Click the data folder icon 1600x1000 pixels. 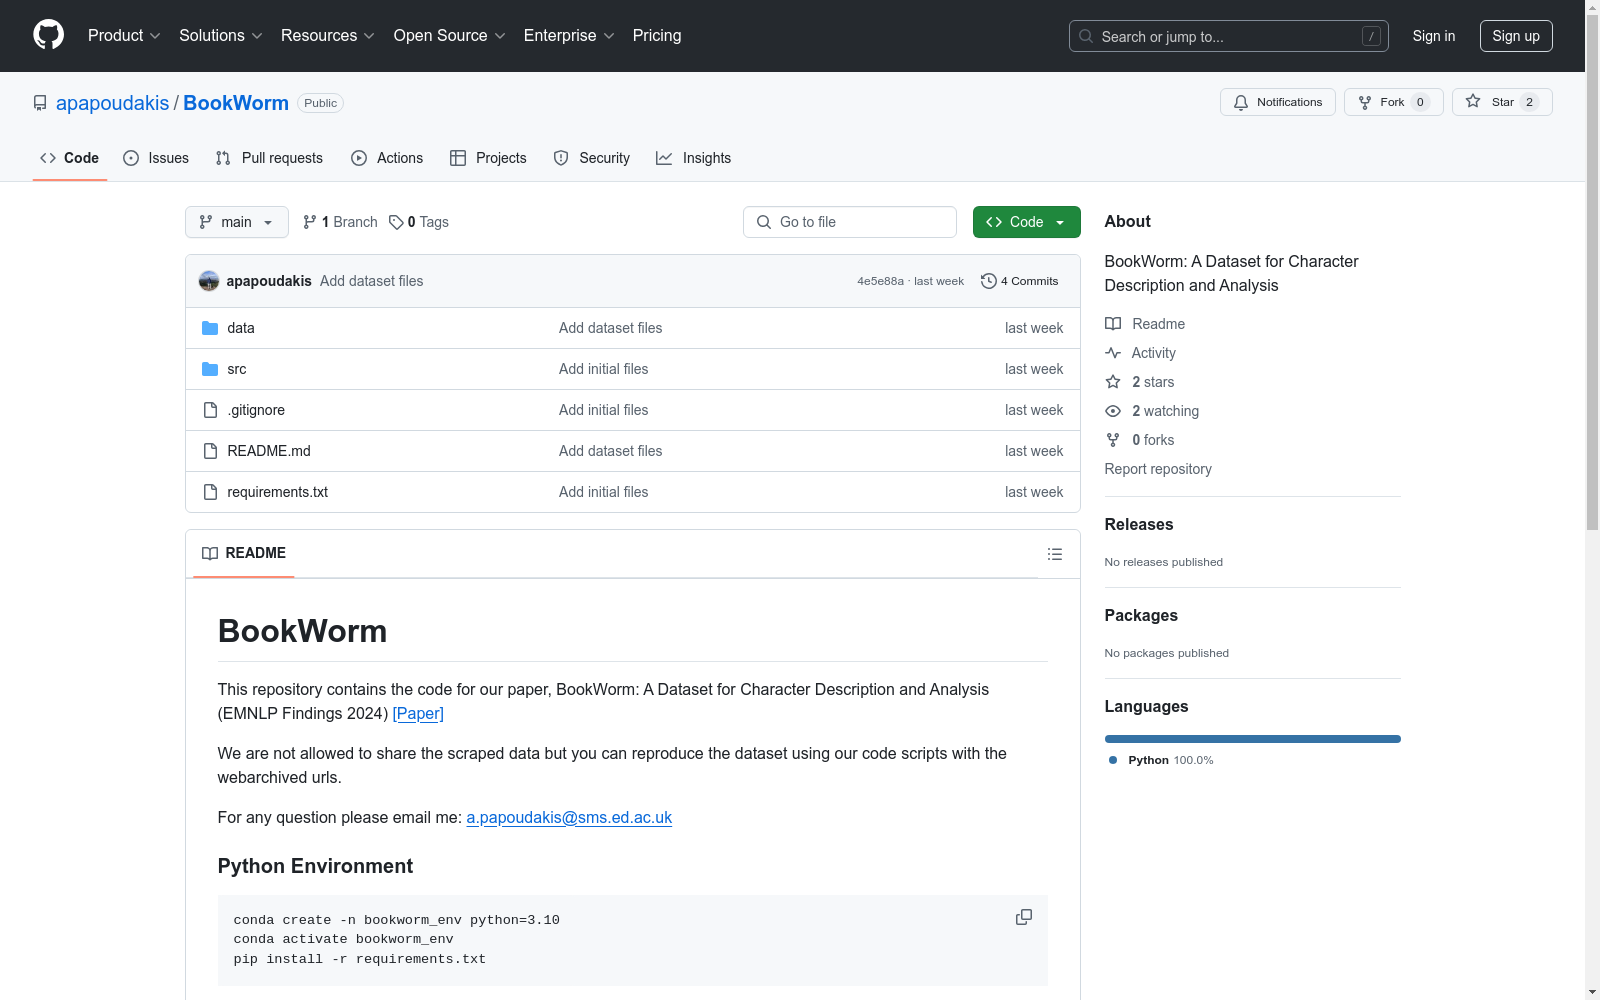(210, 328)
